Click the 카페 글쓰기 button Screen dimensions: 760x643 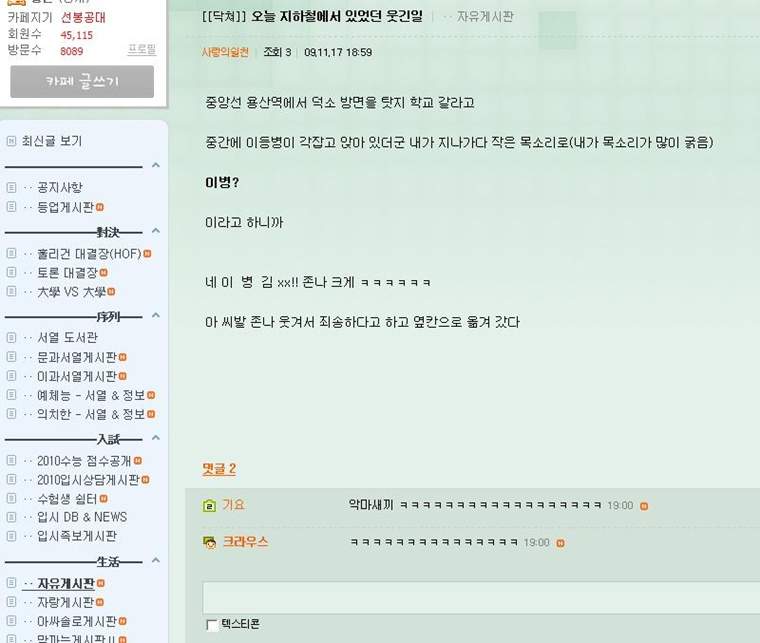(x=82, y=81)
